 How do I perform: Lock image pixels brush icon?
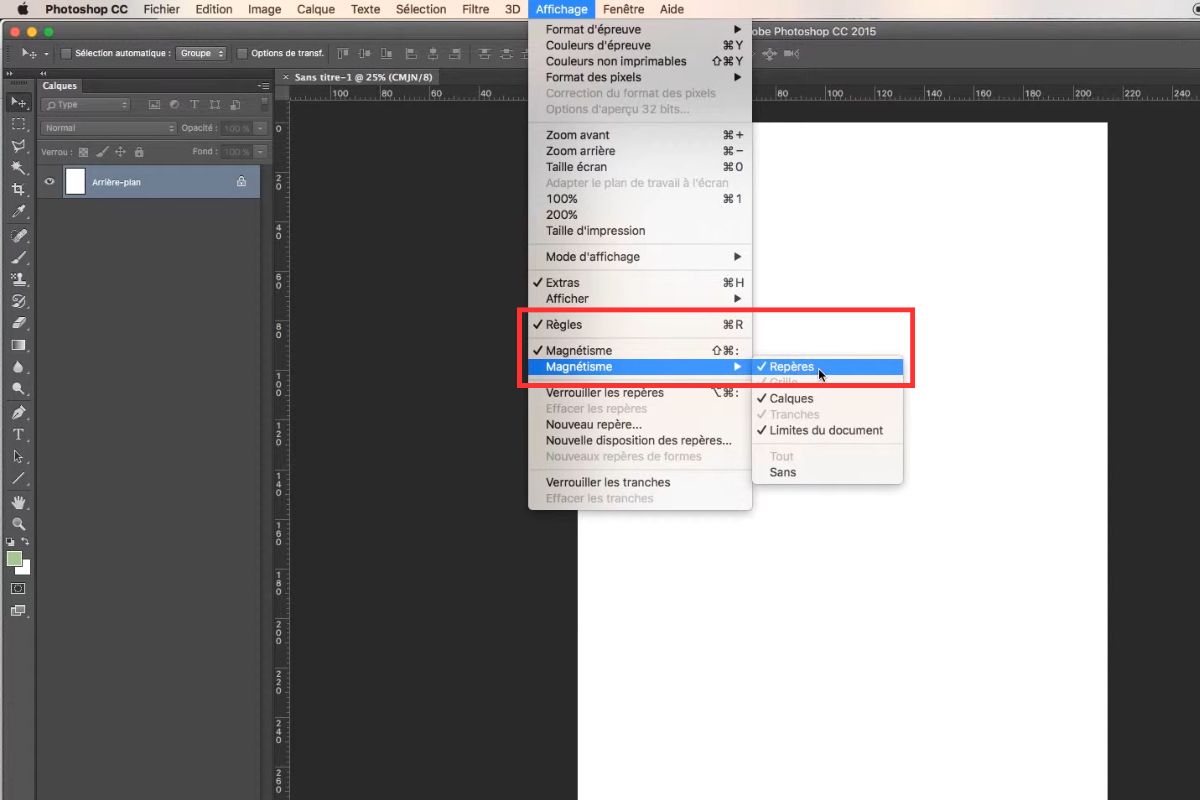[102, 152]
